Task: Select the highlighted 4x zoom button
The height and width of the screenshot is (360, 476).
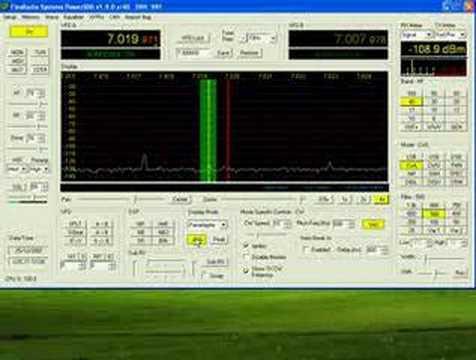Action: pos(381,199)
